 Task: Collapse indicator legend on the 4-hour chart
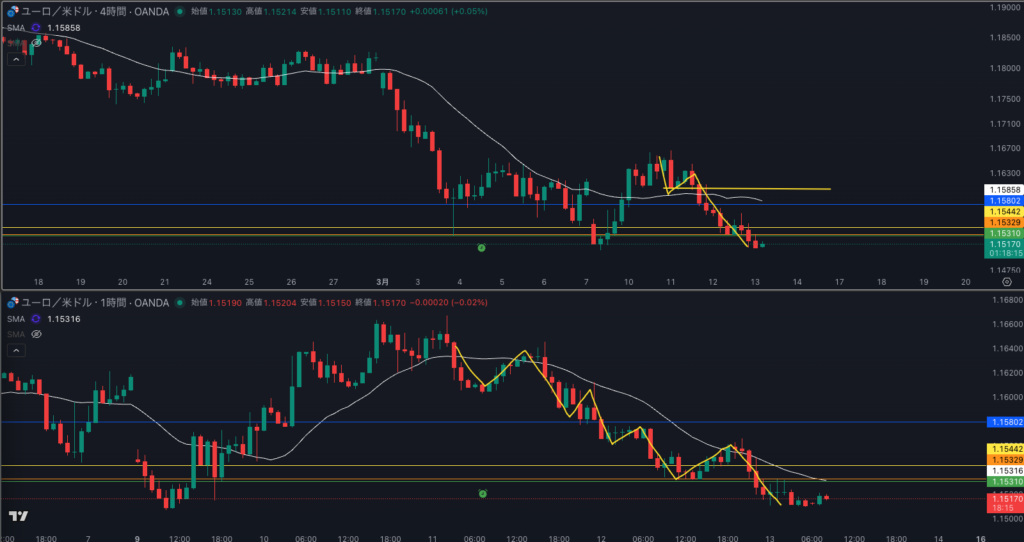(15, 60)
